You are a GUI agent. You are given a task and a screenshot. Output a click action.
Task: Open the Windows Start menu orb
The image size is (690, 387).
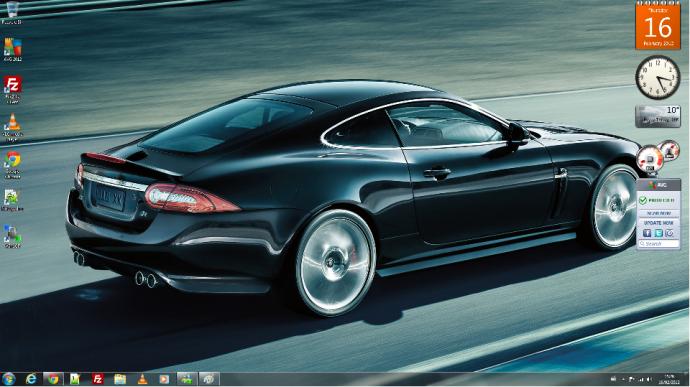pyautogui.click(x=8, y=379)
